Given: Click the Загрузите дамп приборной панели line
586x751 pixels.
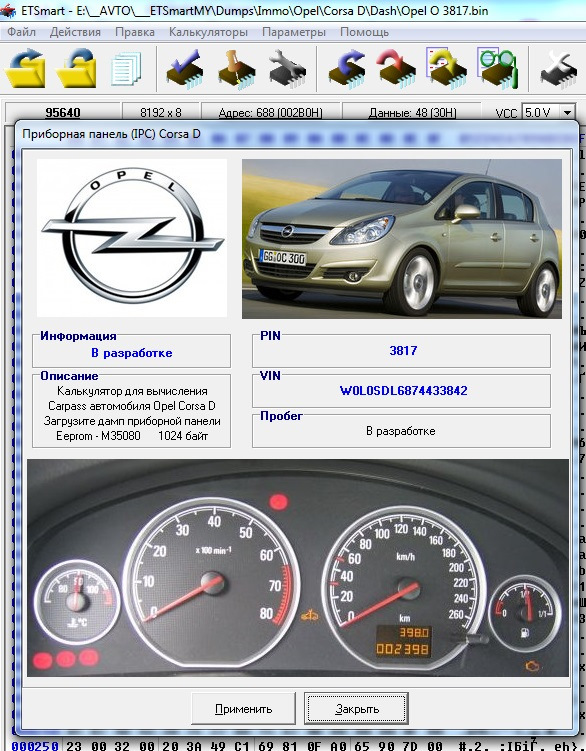Looking at the screenshot, I should tap(132, 421).
